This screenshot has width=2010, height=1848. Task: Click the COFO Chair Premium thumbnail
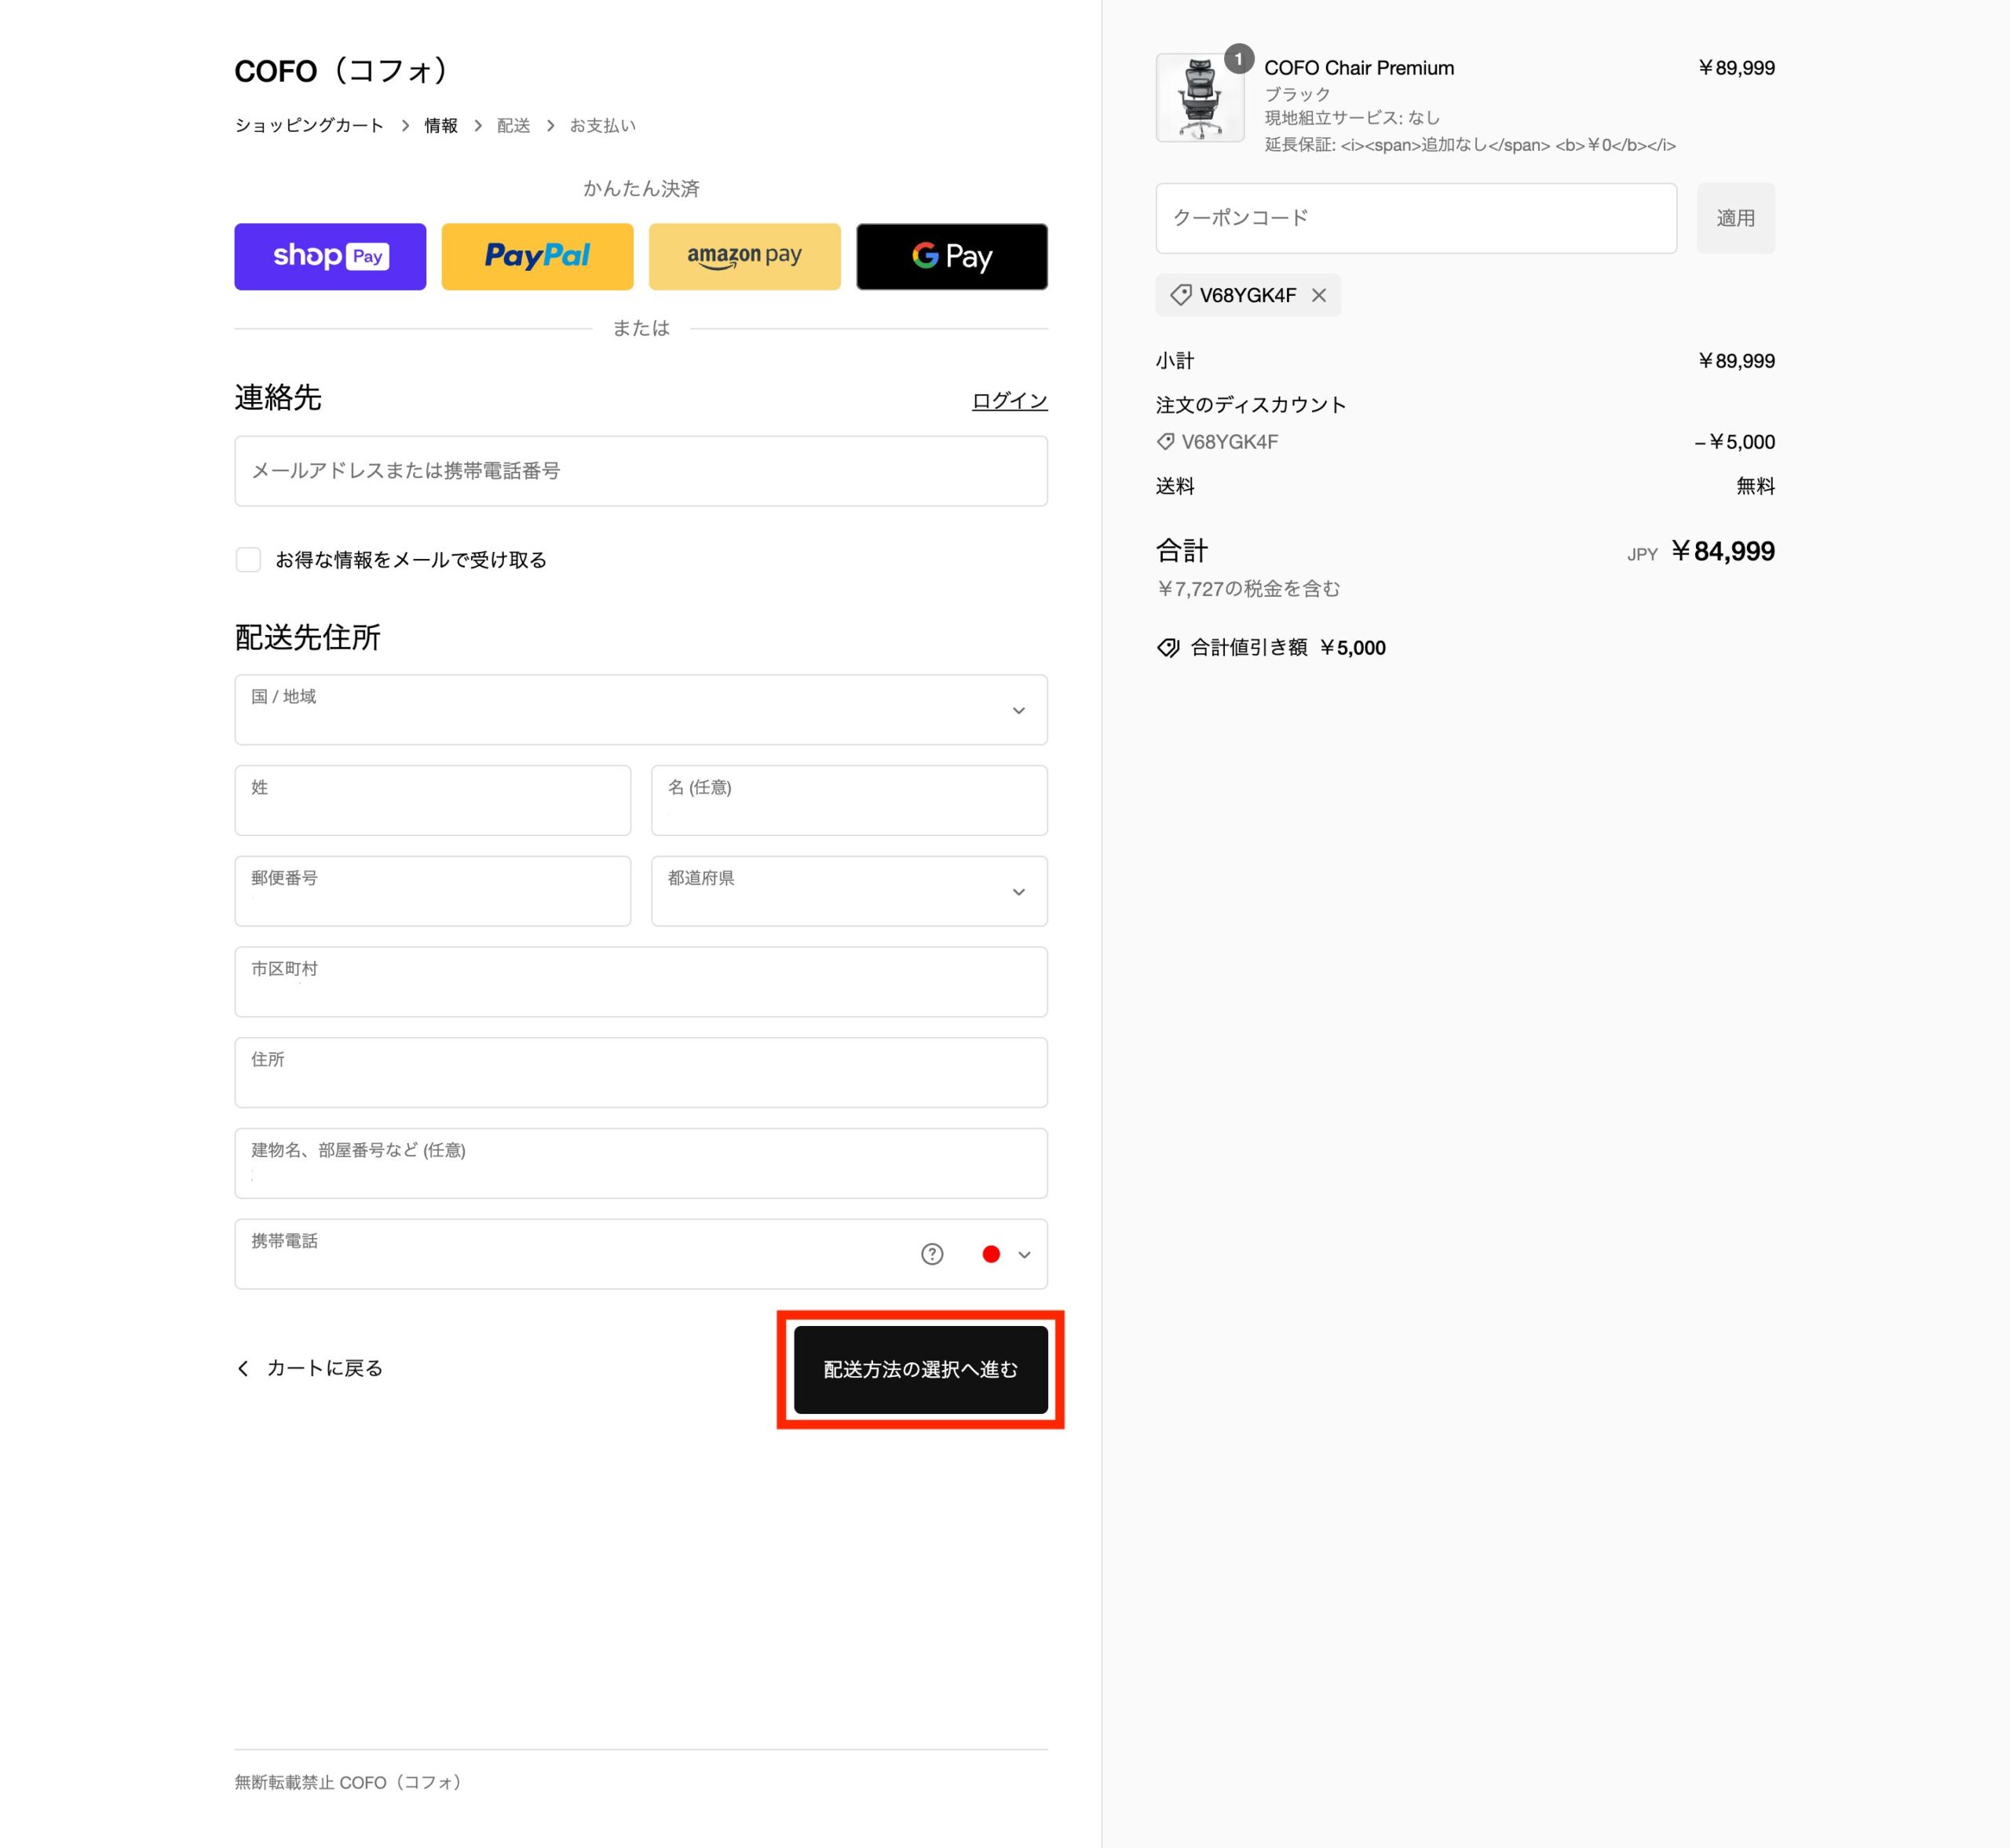coord(1200,97)
